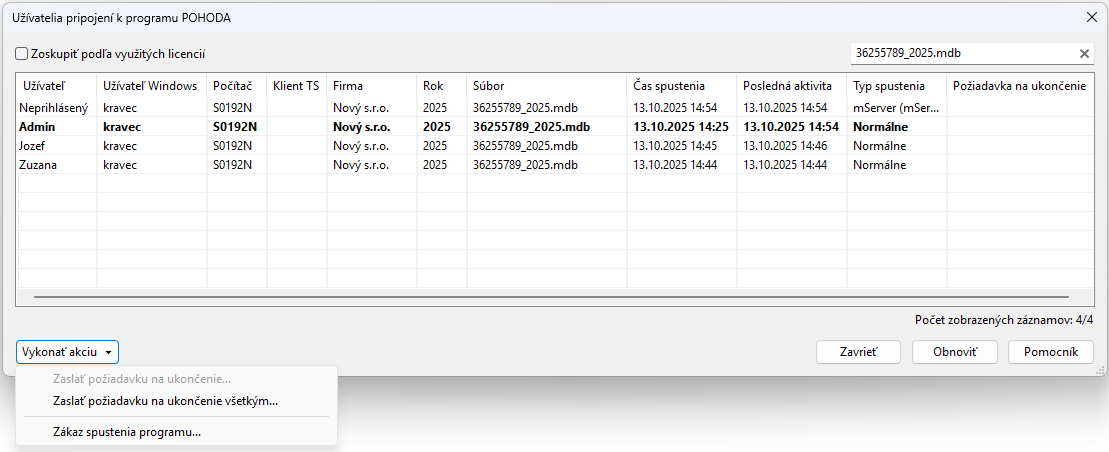Clear the search field with X icon

[x=1084, y=54]
